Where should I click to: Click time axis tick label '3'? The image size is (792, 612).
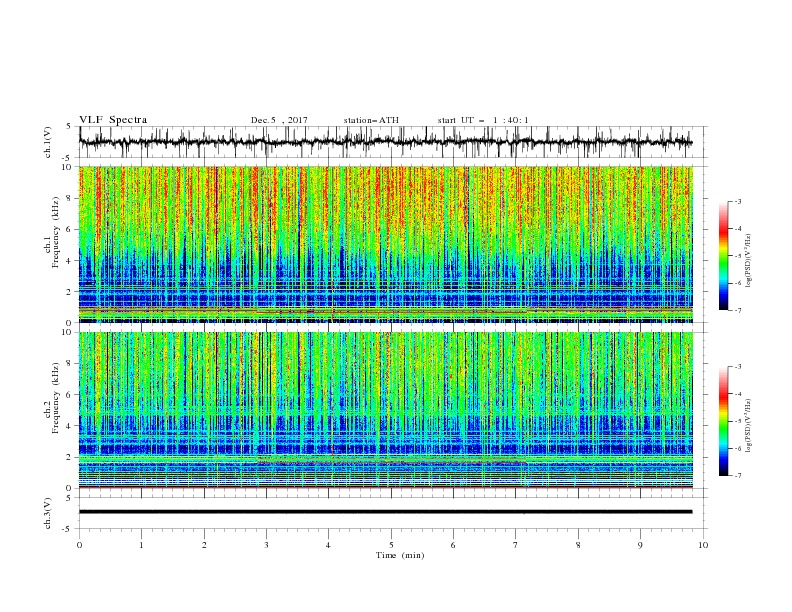(x=266, y=545)
